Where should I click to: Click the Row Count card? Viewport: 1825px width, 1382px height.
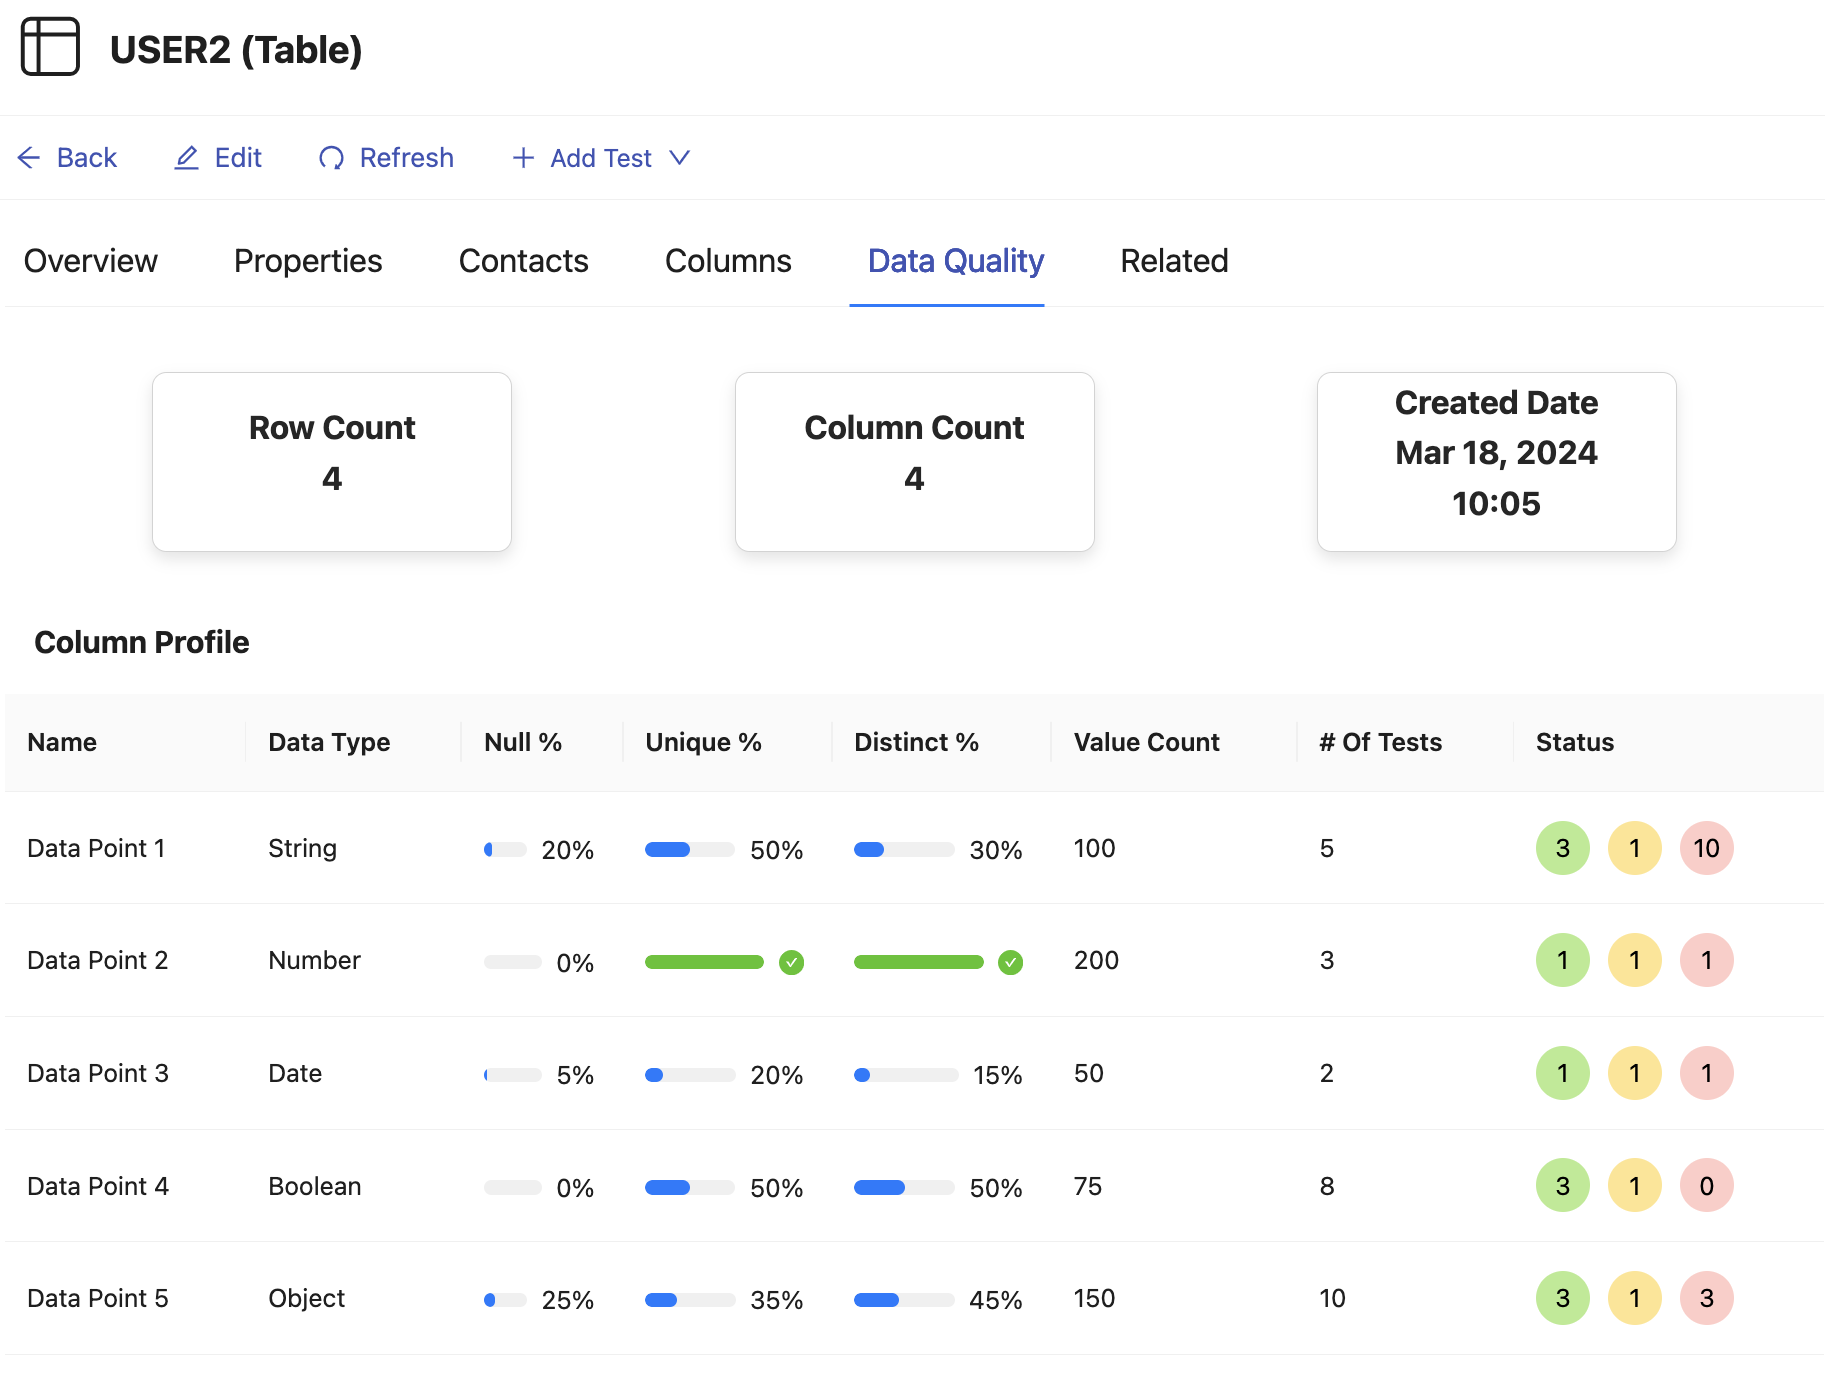tap(332, 461)
